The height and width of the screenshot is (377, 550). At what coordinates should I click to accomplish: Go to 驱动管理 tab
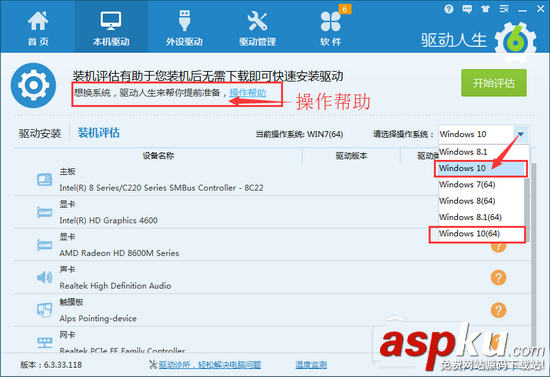click(257, 28)
